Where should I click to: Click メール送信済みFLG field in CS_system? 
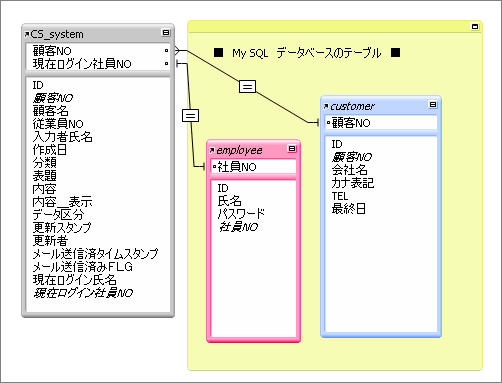point(83,267)
